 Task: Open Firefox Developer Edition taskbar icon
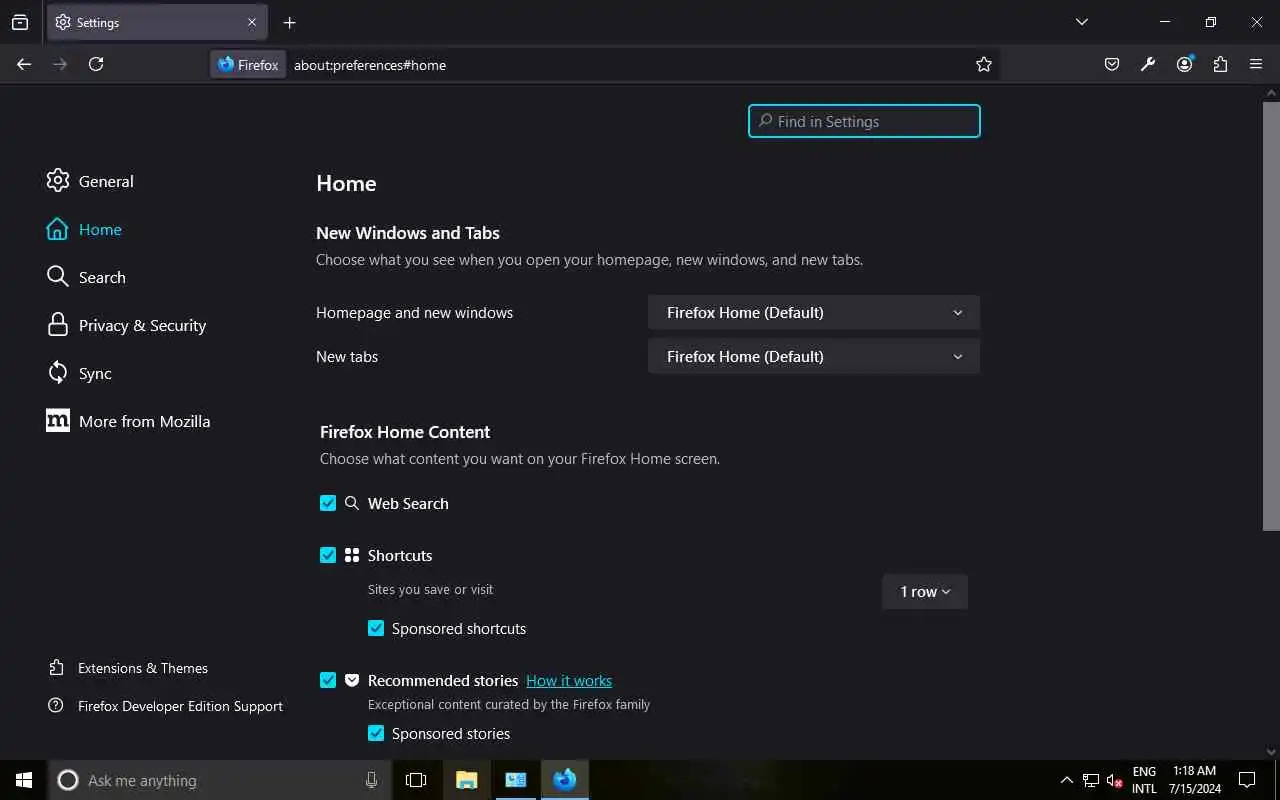pos(565,780)
